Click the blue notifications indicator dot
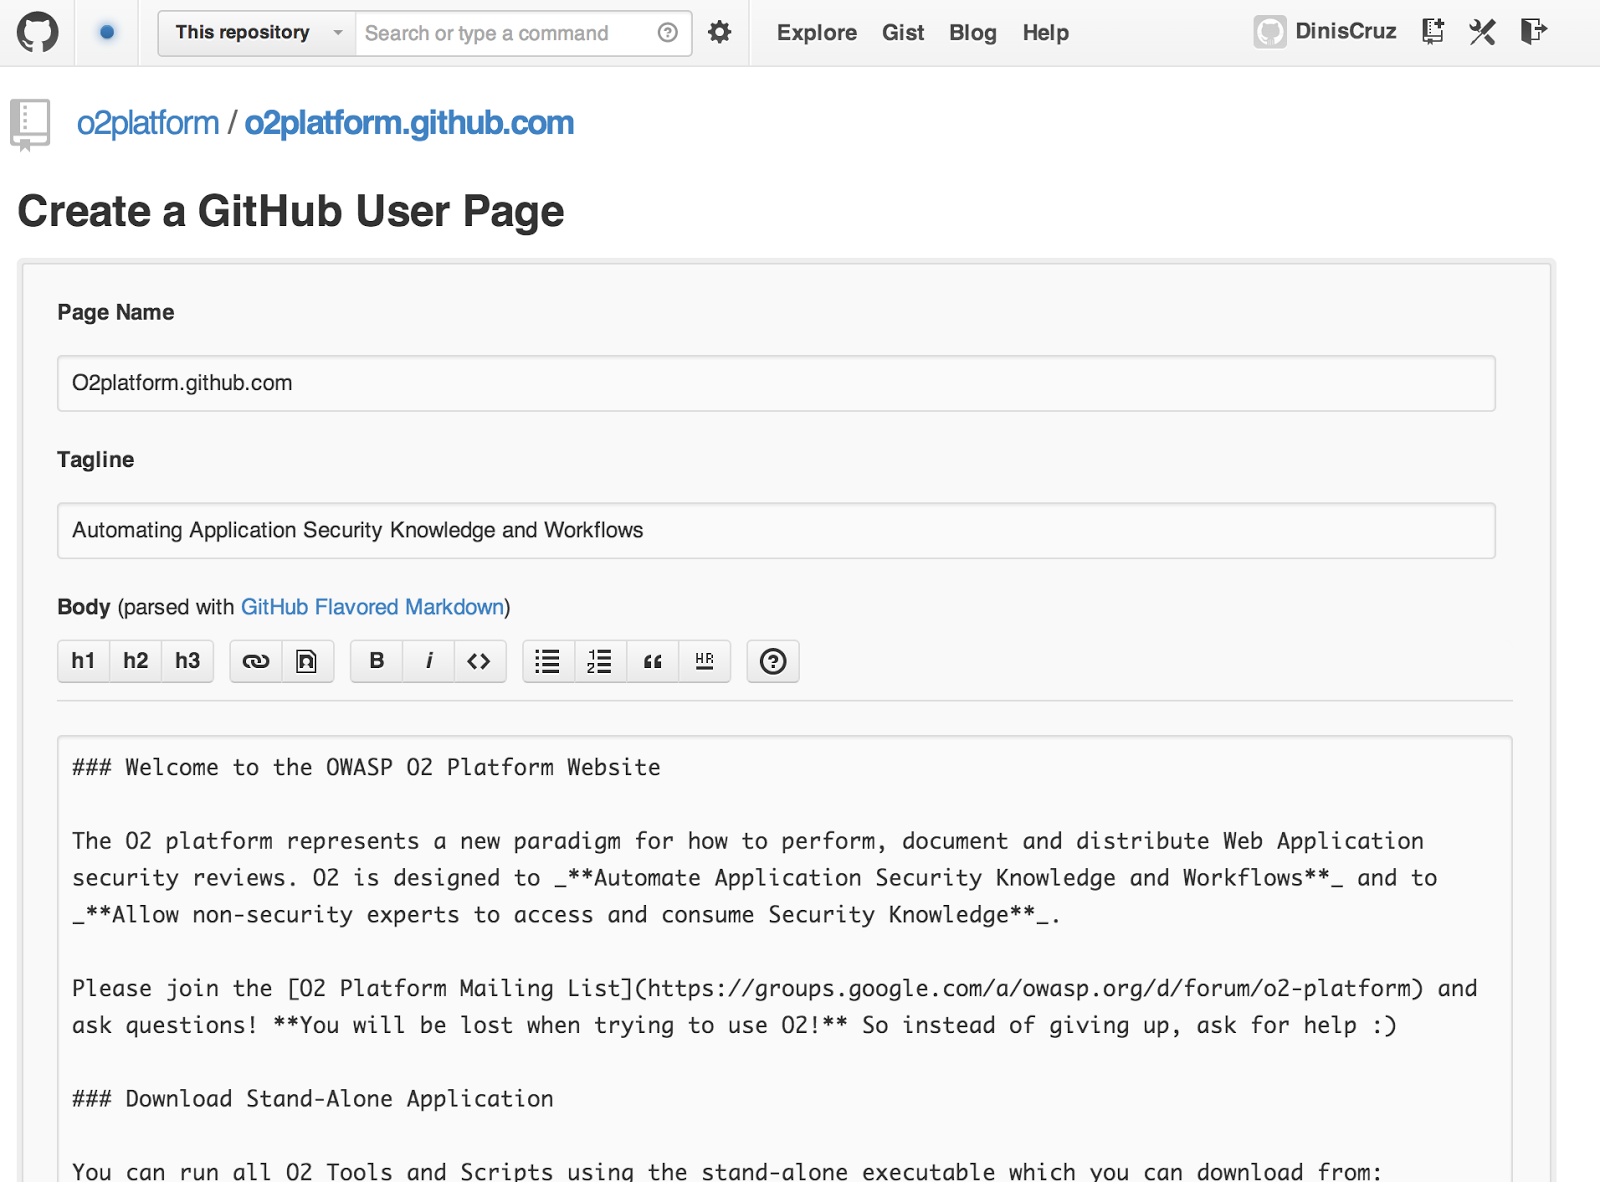This screenshot has width=1600, height=1182. point(107,32)
